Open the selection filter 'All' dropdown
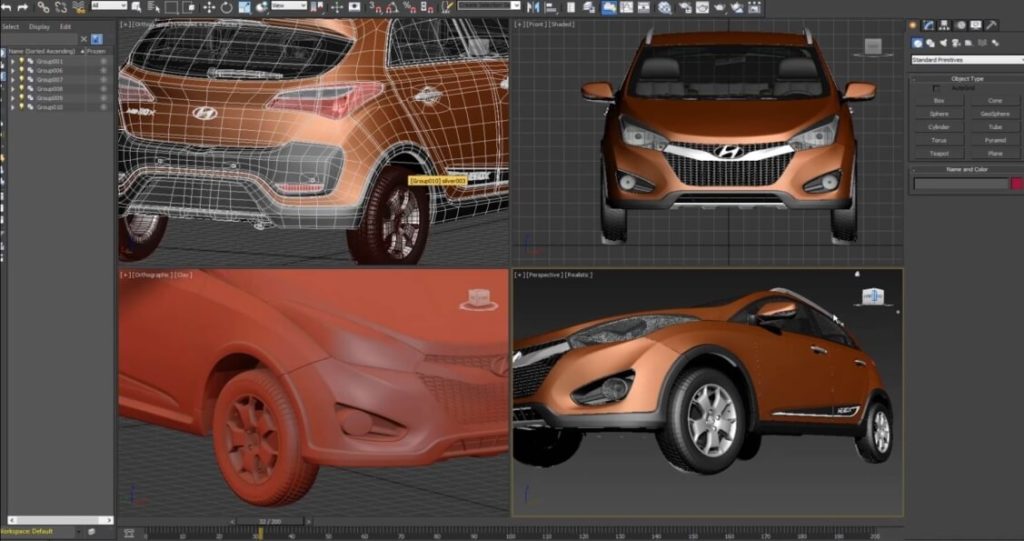Screen dimensions: 1024x541 (x=109, y=5)
